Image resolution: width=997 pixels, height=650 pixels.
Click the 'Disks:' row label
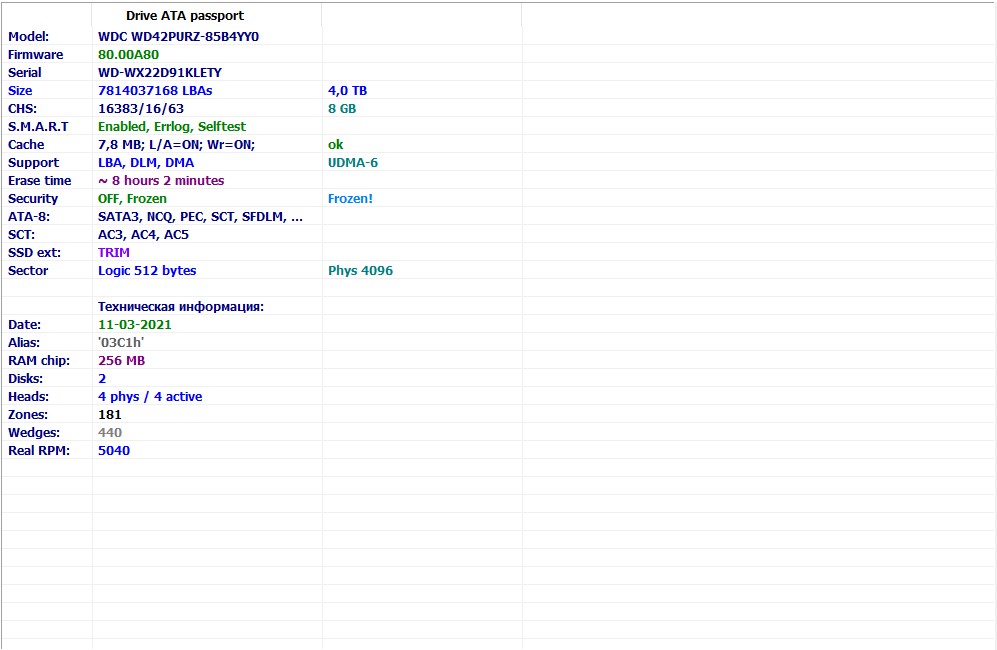[x=25, y=378]
